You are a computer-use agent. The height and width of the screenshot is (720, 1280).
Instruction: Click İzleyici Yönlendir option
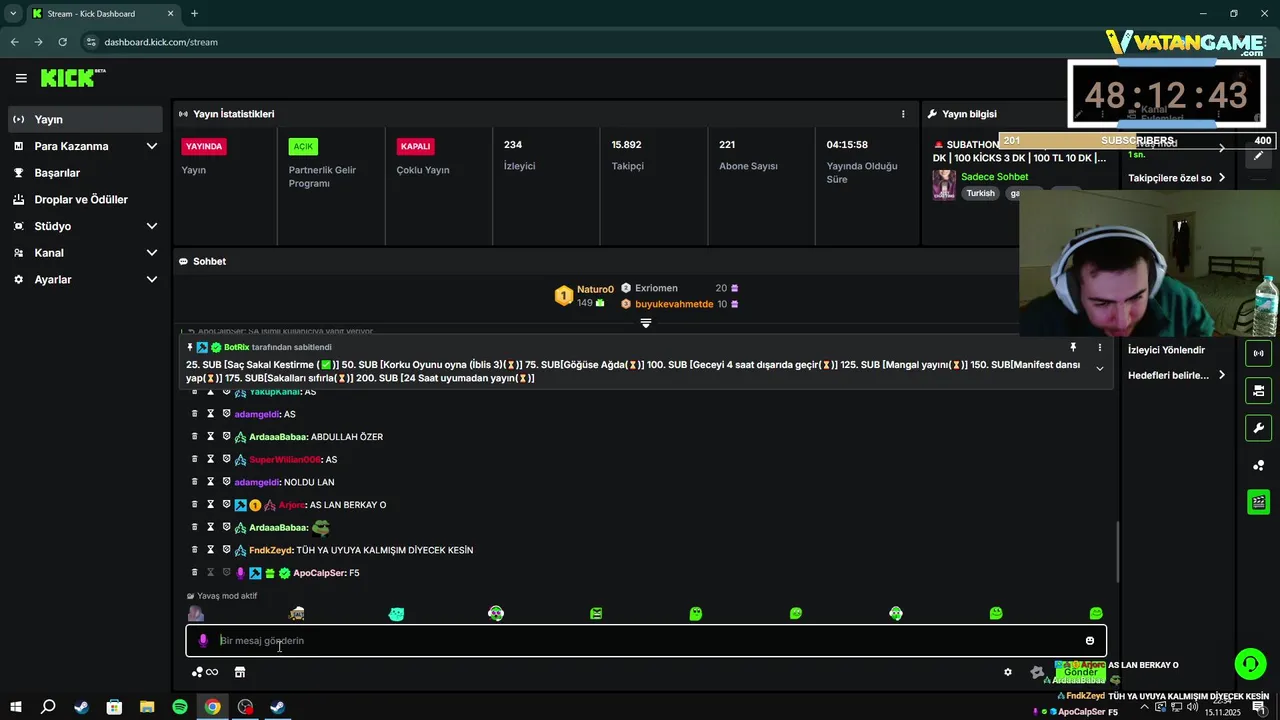1166,350
